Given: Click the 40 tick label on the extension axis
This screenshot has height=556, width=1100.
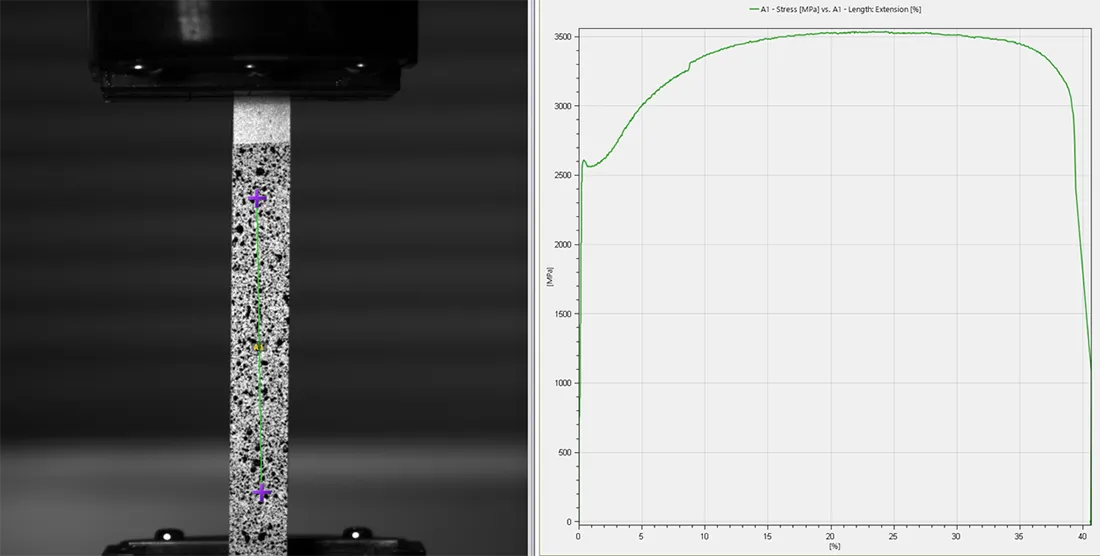Looking at the screenshot, I should 1082,535.
